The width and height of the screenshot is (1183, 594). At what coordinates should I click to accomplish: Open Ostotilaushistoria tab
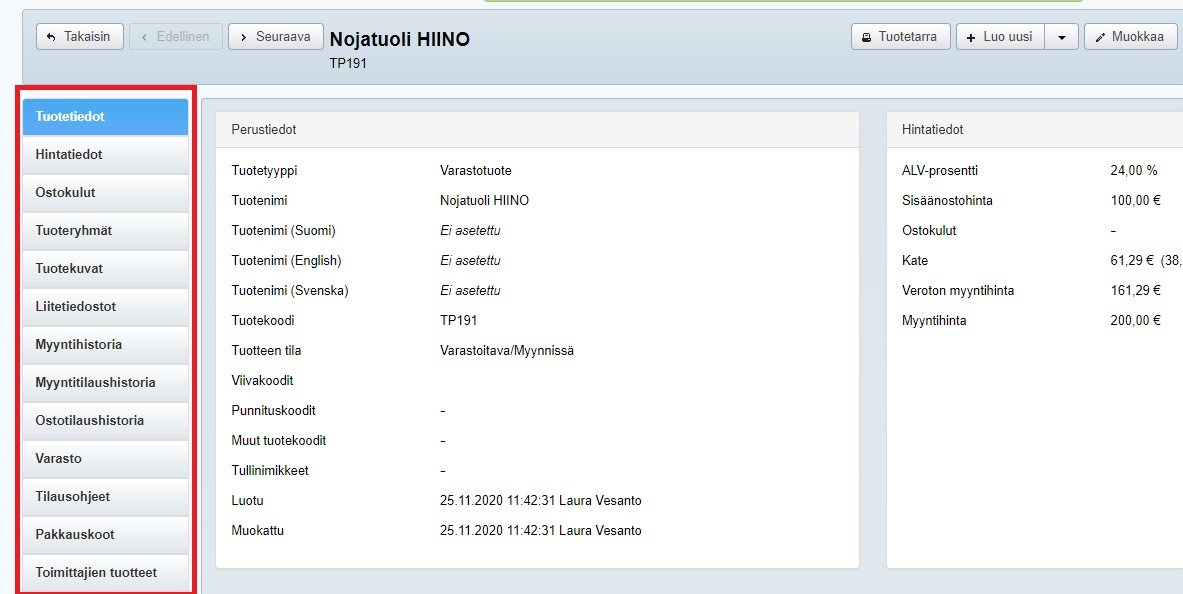[x=106, y=421]
